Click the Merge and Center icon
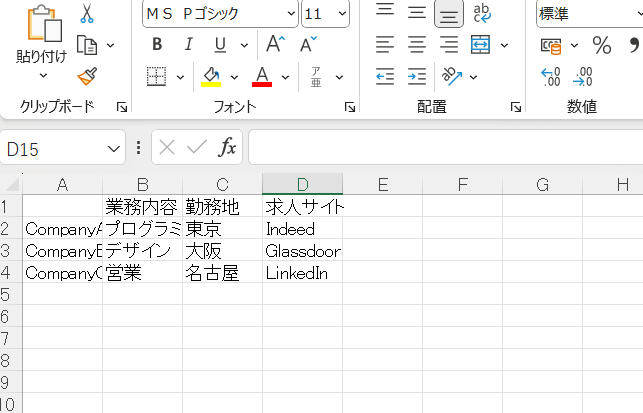643x413 pixels. point(481,45)
